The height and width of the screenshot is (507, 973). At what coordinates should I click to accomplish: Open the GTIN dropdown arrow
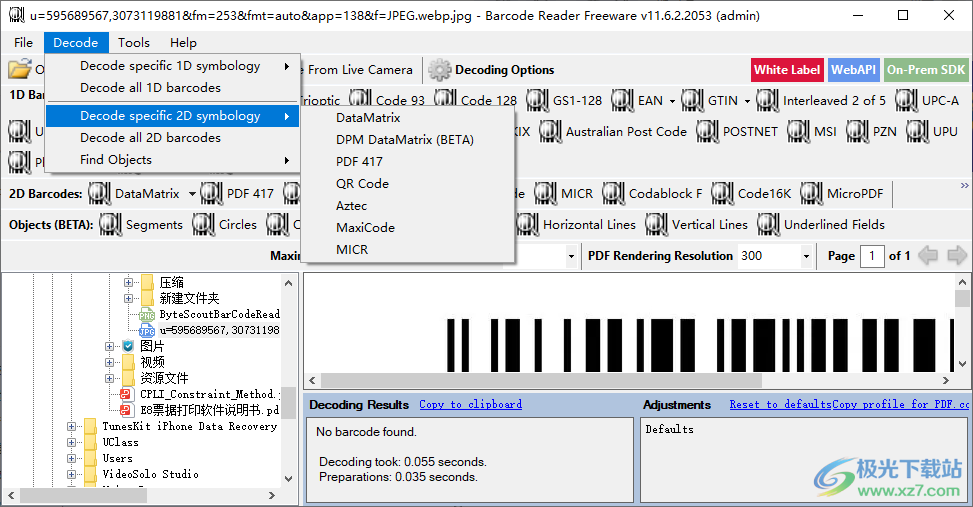[x=747, y=101]
